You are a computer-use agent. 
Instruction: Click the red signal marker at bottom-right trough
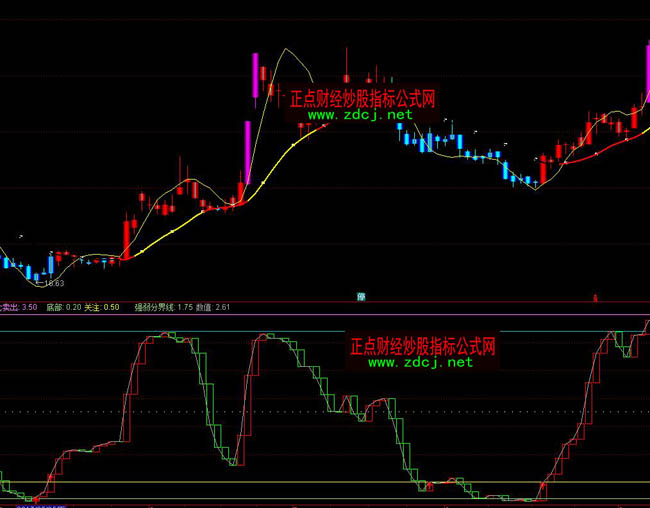[544, 487]
